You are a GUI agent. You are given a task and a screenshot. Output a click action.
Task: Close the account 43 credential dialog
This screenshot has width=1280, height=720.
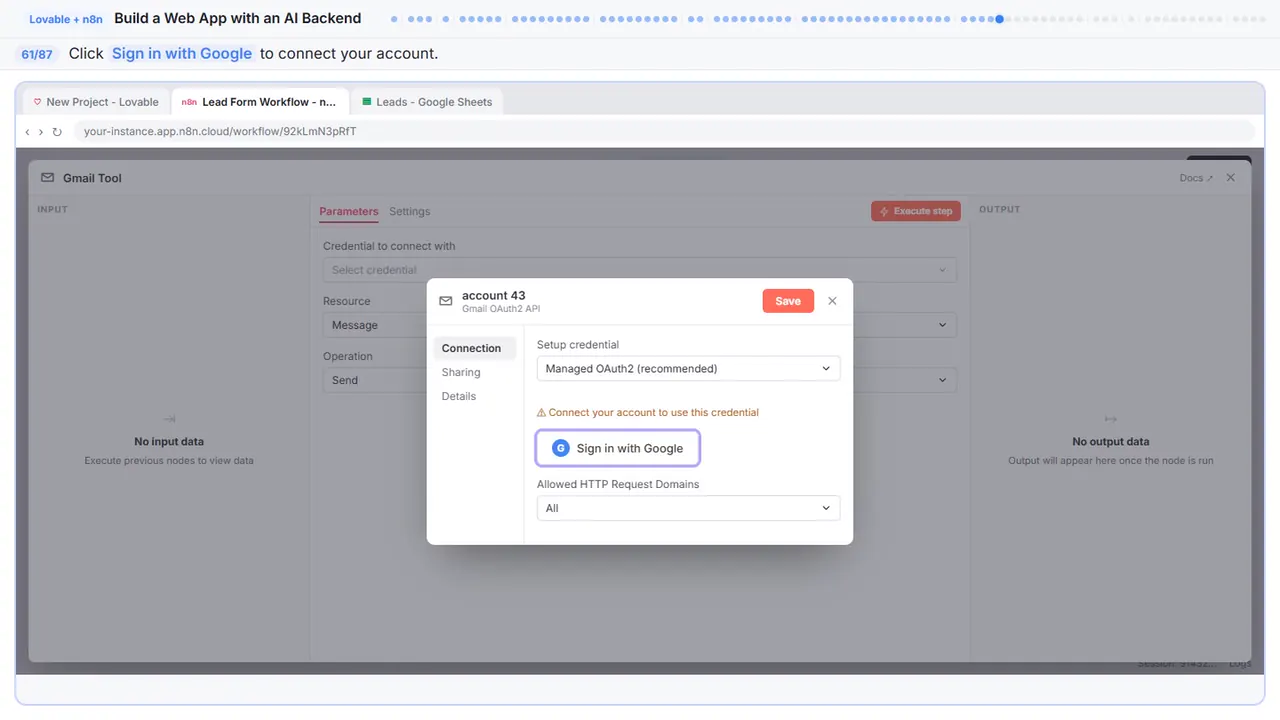[832, 301]
